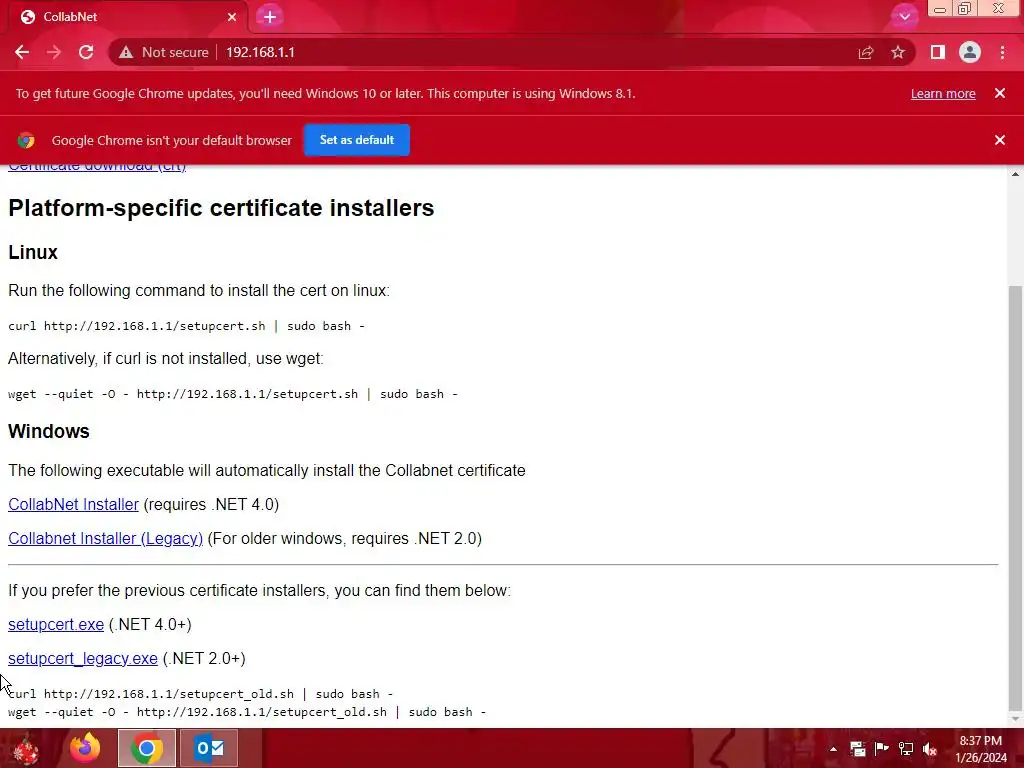
Task: Click the address bar showing 192.168.1.1
Action: [260, 52]
